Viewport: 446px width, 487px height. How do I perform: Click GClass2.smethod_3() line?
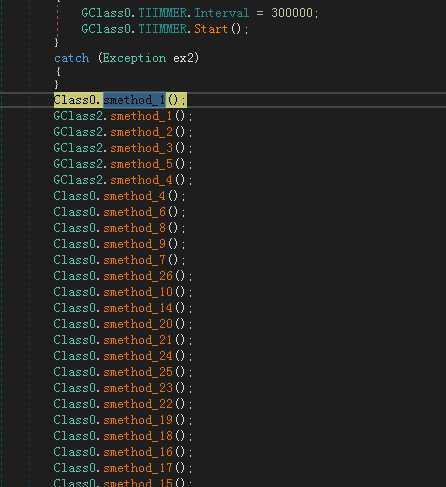click(123, 148)
